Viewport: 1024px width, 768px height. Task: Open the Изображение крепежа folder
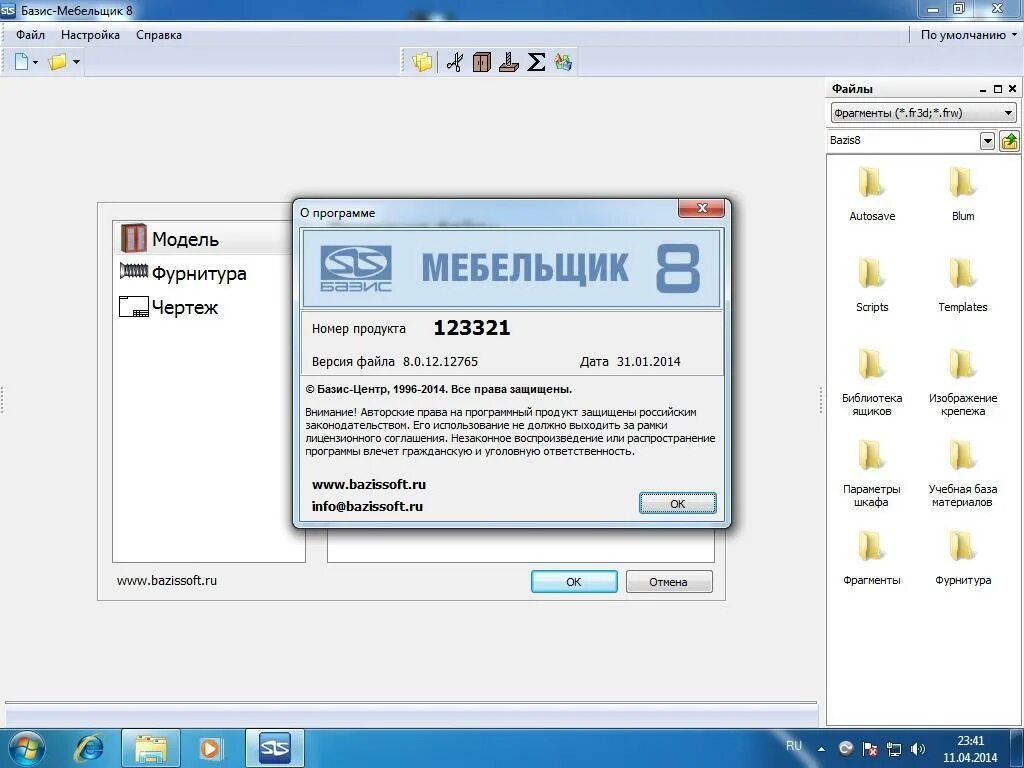point(963,382)
